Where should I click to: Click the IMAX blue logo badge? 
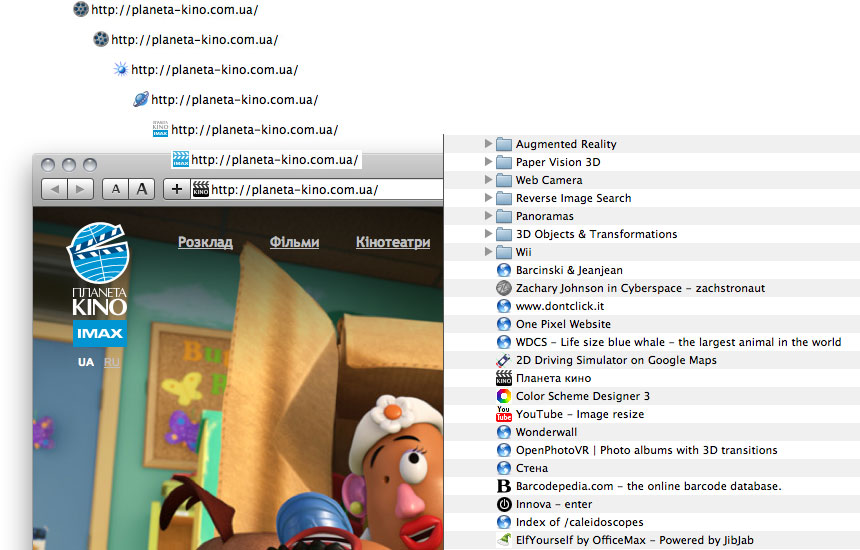coord(100,333)
